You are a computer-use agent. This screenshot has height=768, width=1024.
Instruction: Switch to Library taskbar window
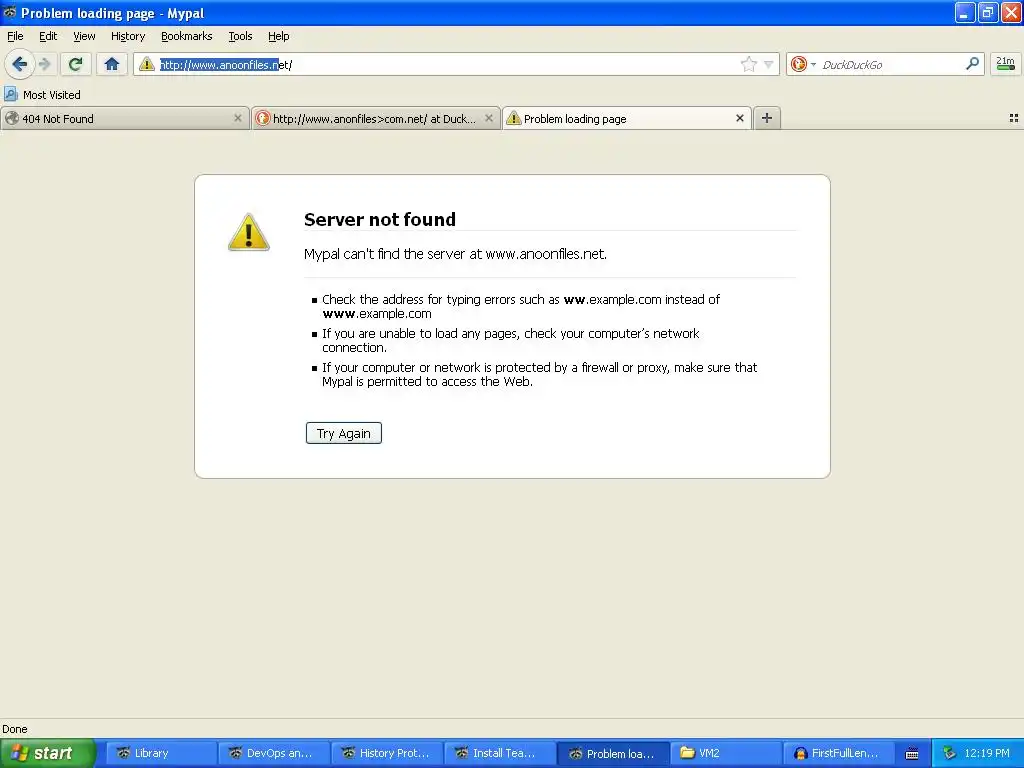point(161,753)
